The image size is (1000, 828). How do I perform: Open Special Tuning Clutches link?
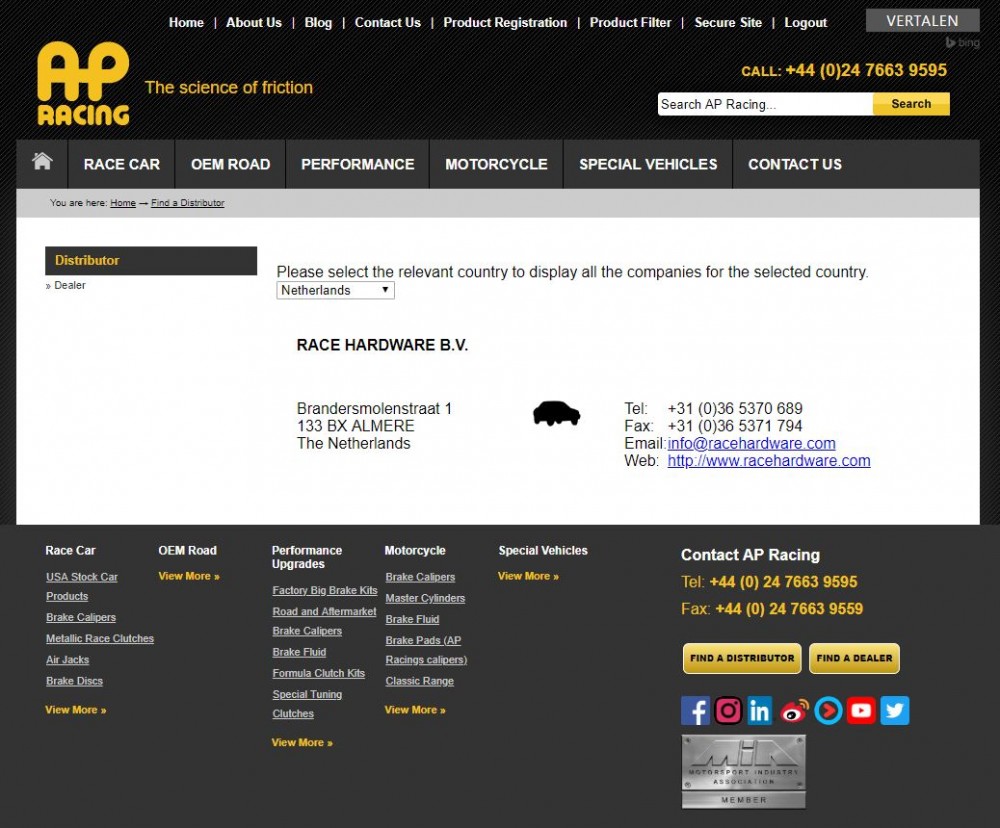click(307, 704)
